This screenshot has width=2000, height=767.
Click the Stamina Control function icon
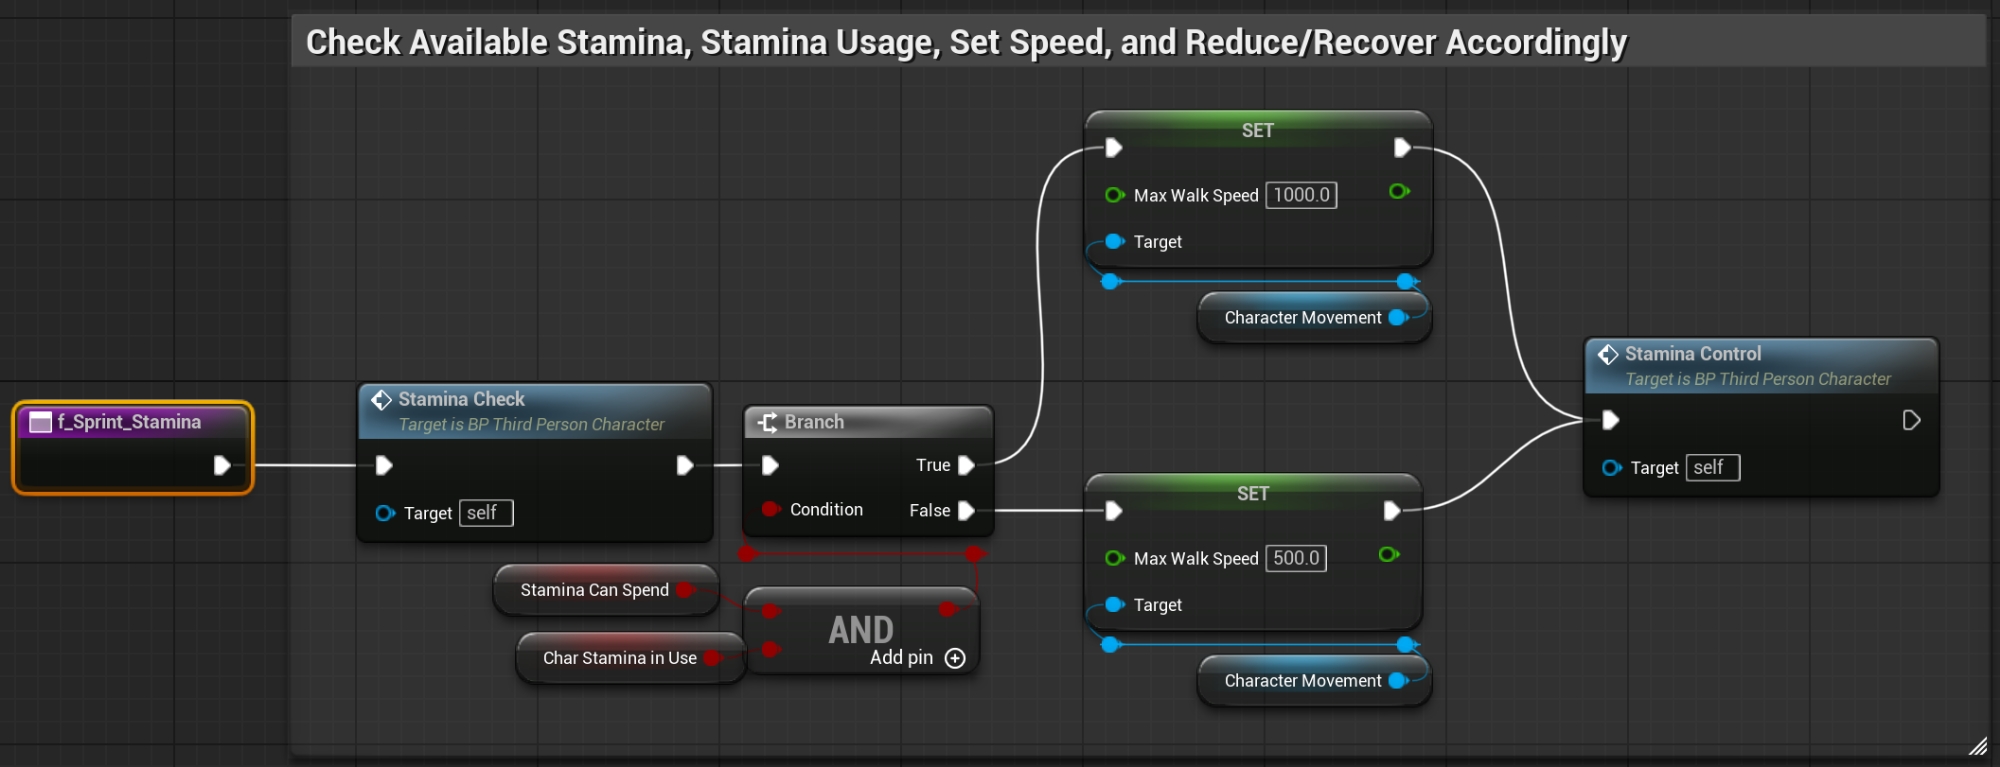click(1608, 354)
